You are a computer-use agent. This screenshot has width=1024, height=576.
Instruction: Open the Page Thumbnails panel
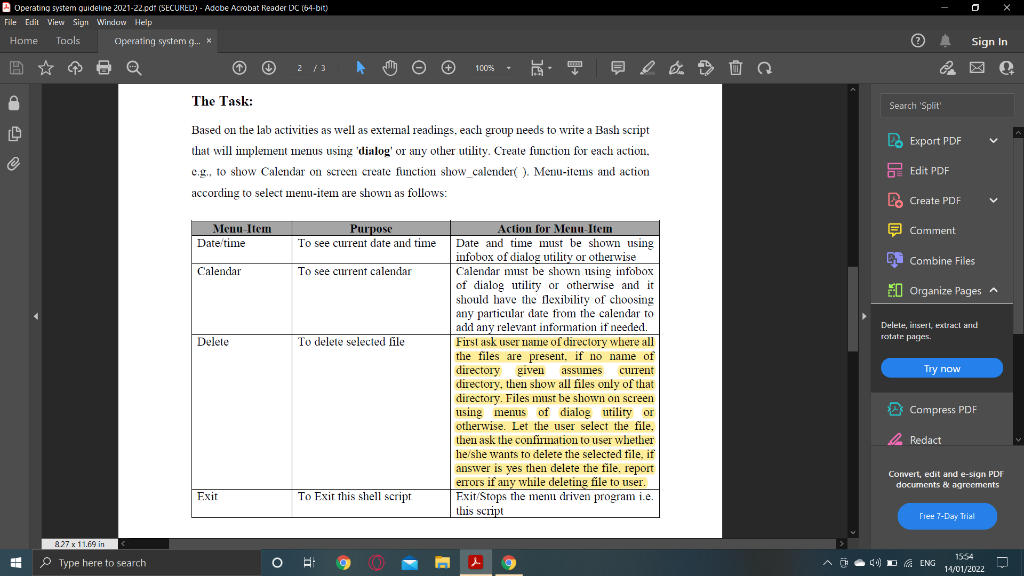click(x=14, y=132)
